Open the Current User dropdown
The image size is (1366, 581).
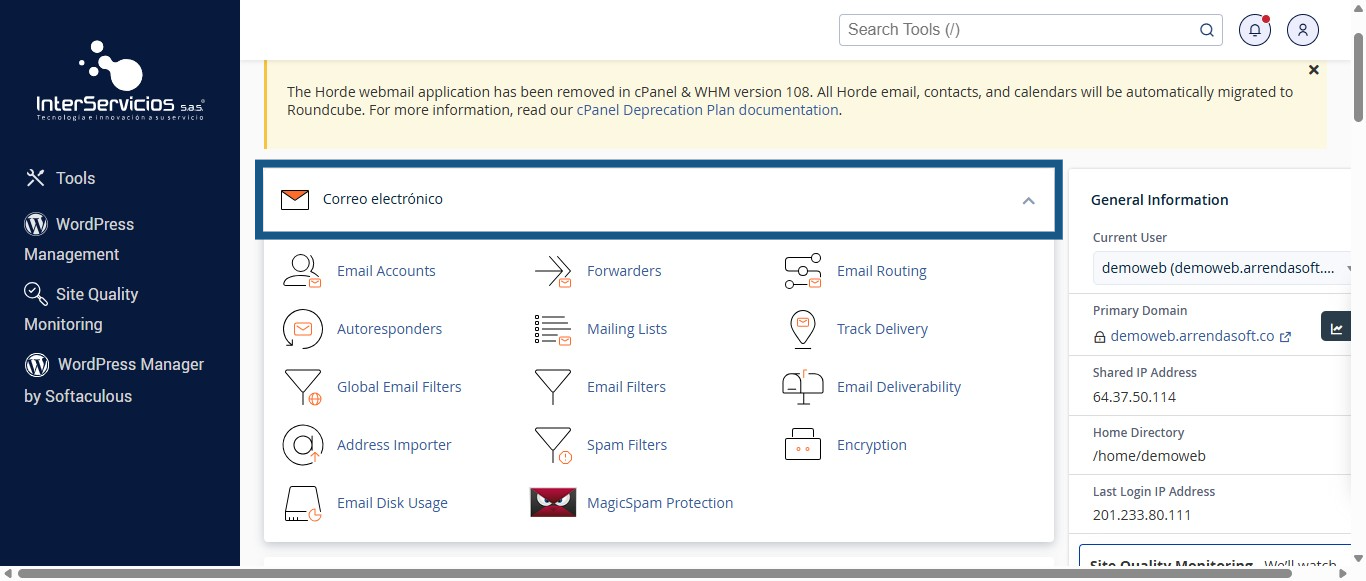[1223, 268]
